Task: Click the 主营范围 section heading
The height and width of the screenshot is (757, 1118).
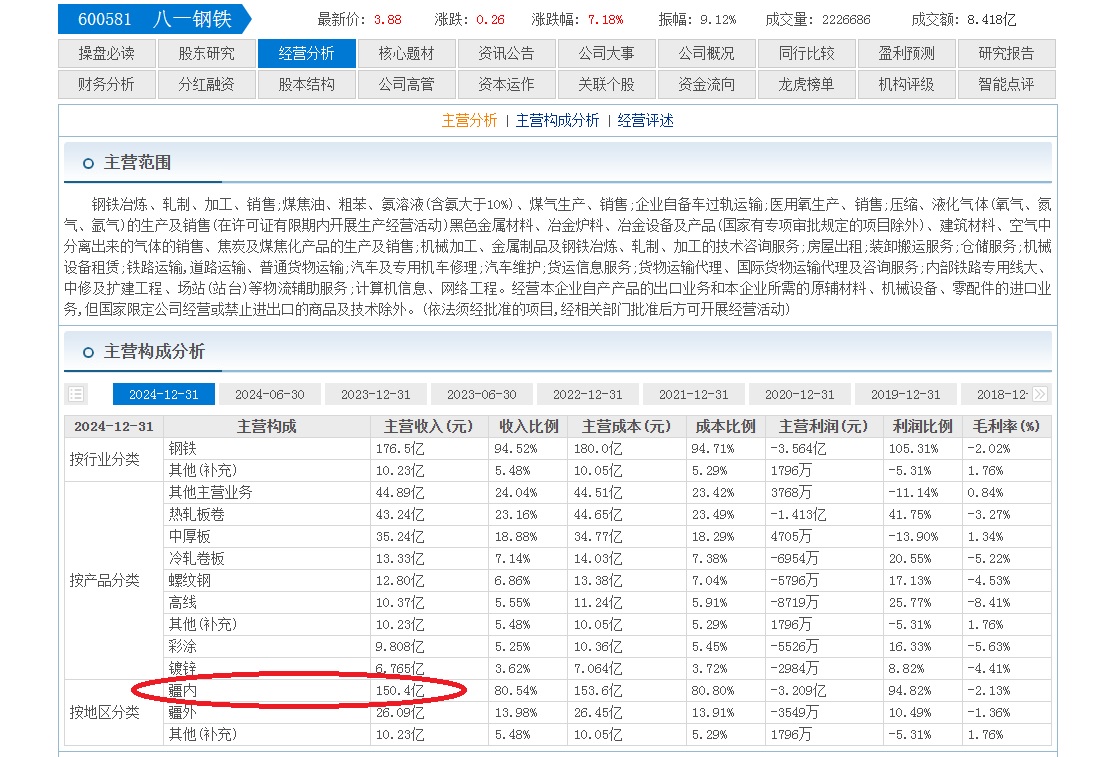Action: [x=138, y=163]
